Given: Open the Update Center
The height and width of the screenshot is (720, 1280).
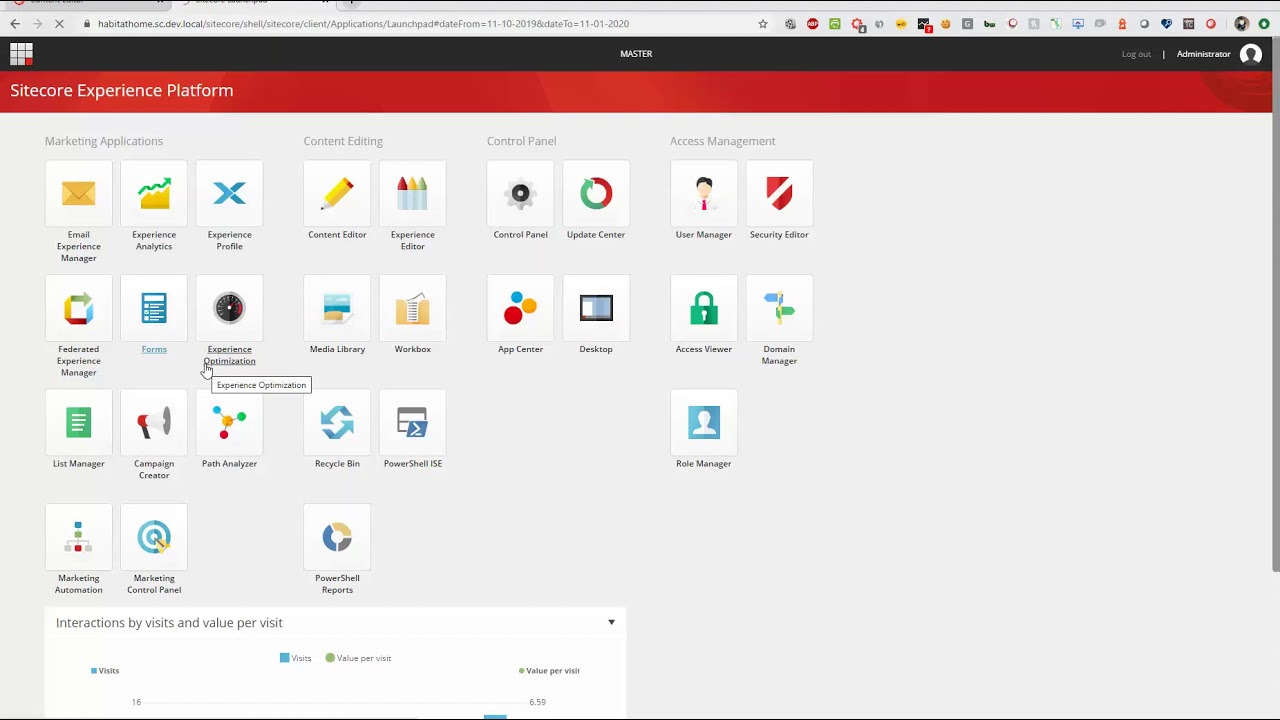Looking at the screenshot, I should click(x=596, y=194).
